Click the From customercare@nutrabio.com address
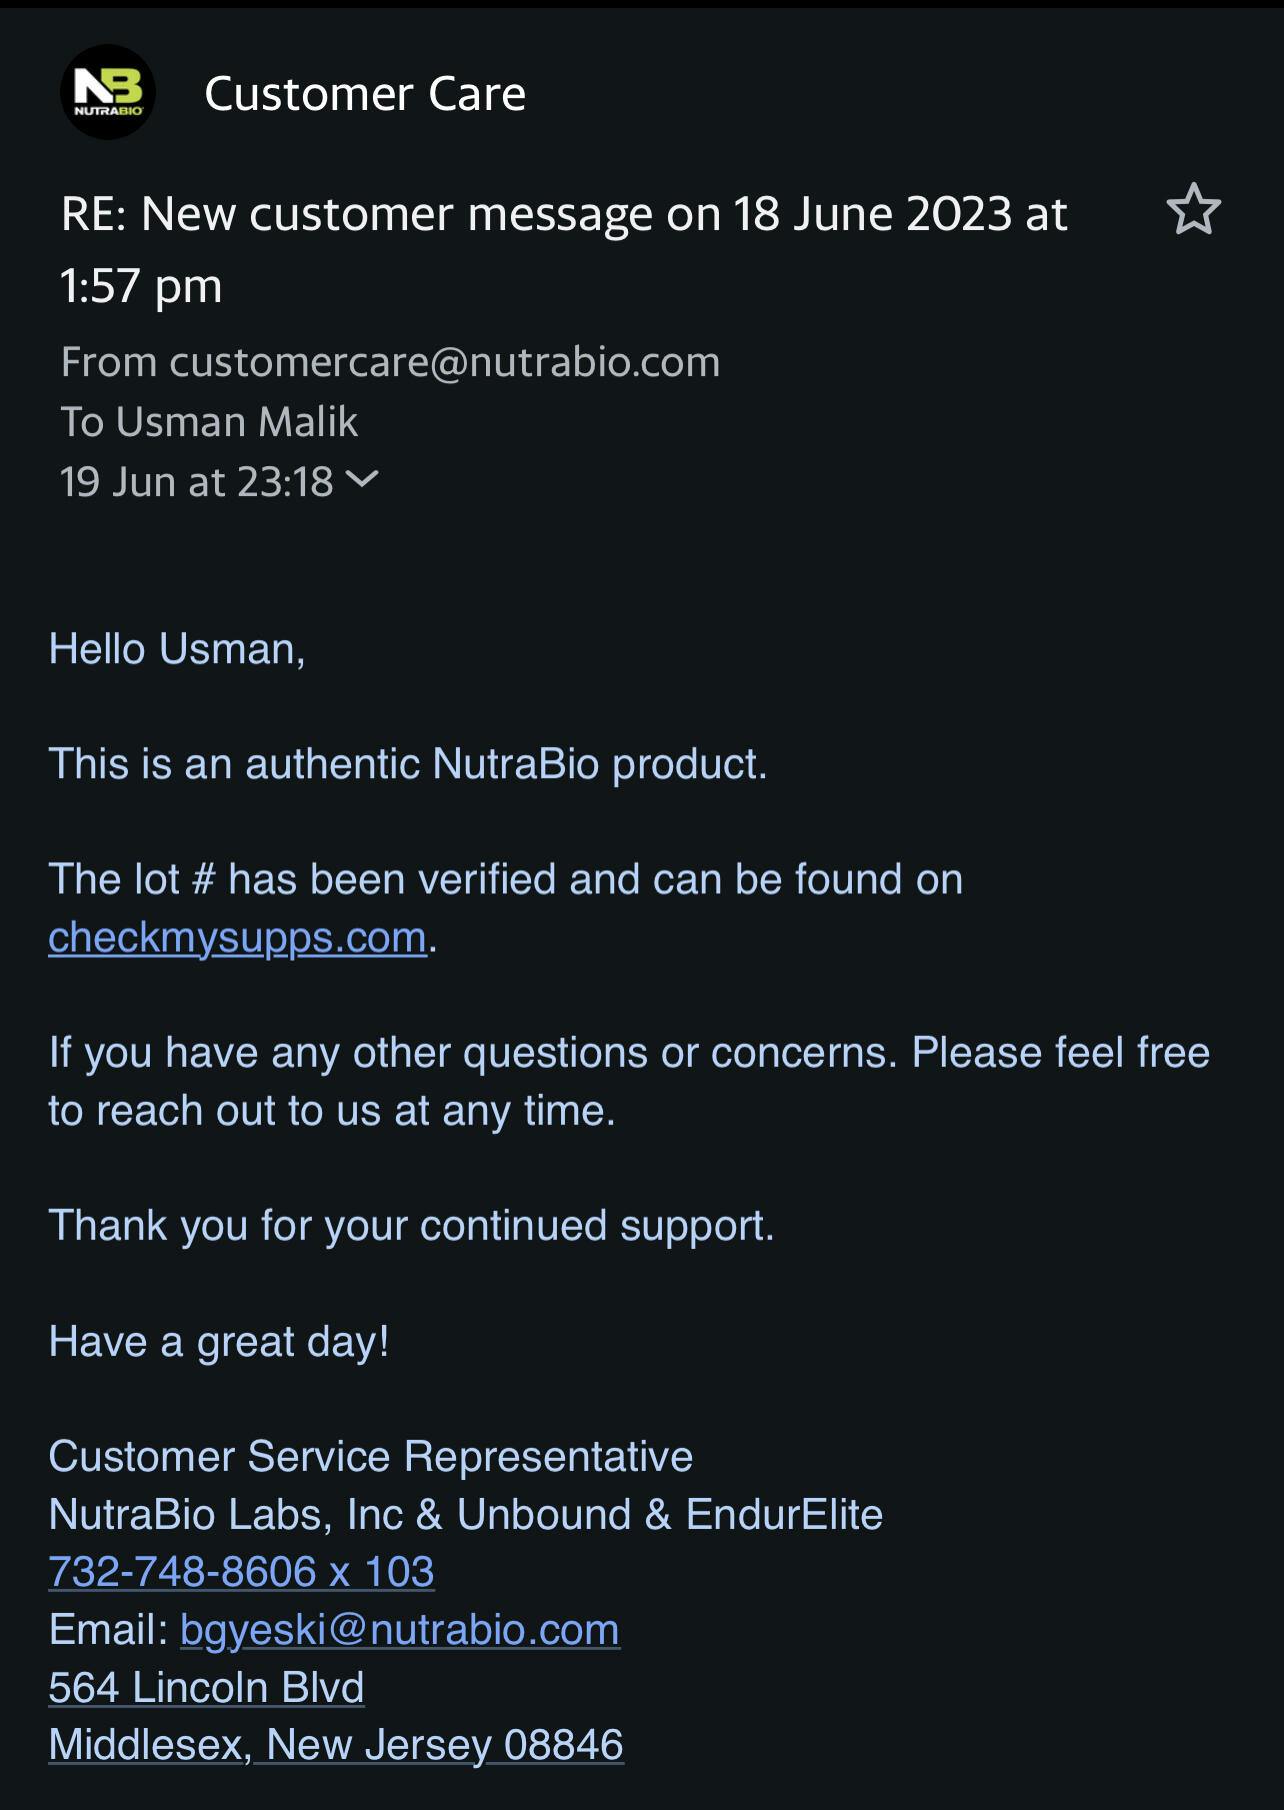The height and width of the screenshot is (1810, 1284). pos(390,362)
